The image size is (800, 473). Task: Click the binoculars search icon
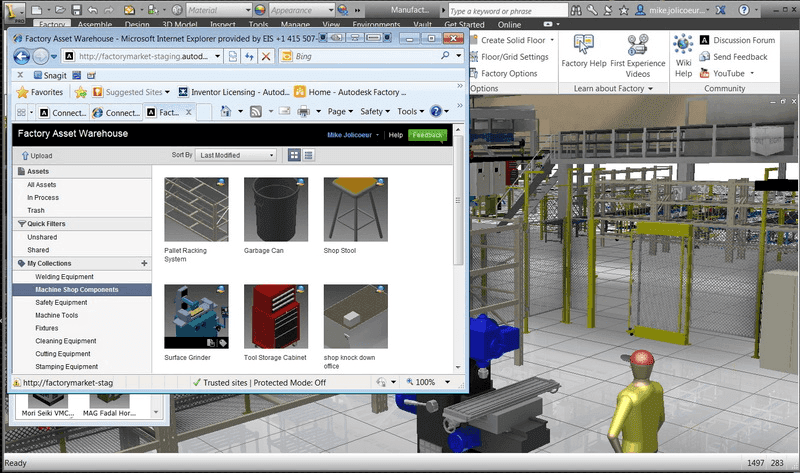point(576,10)
